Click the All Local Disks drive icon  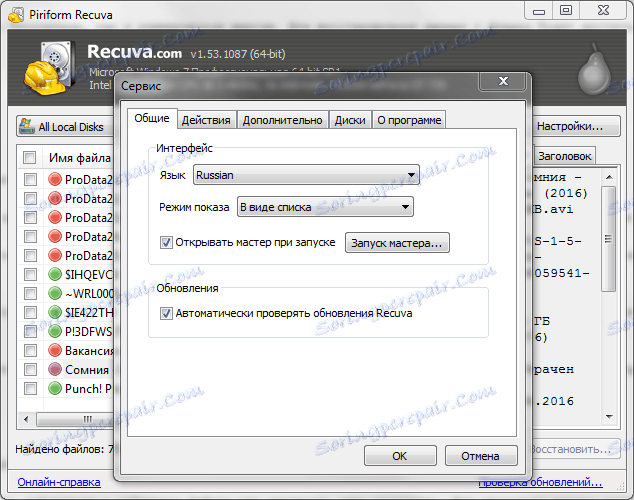27,126
